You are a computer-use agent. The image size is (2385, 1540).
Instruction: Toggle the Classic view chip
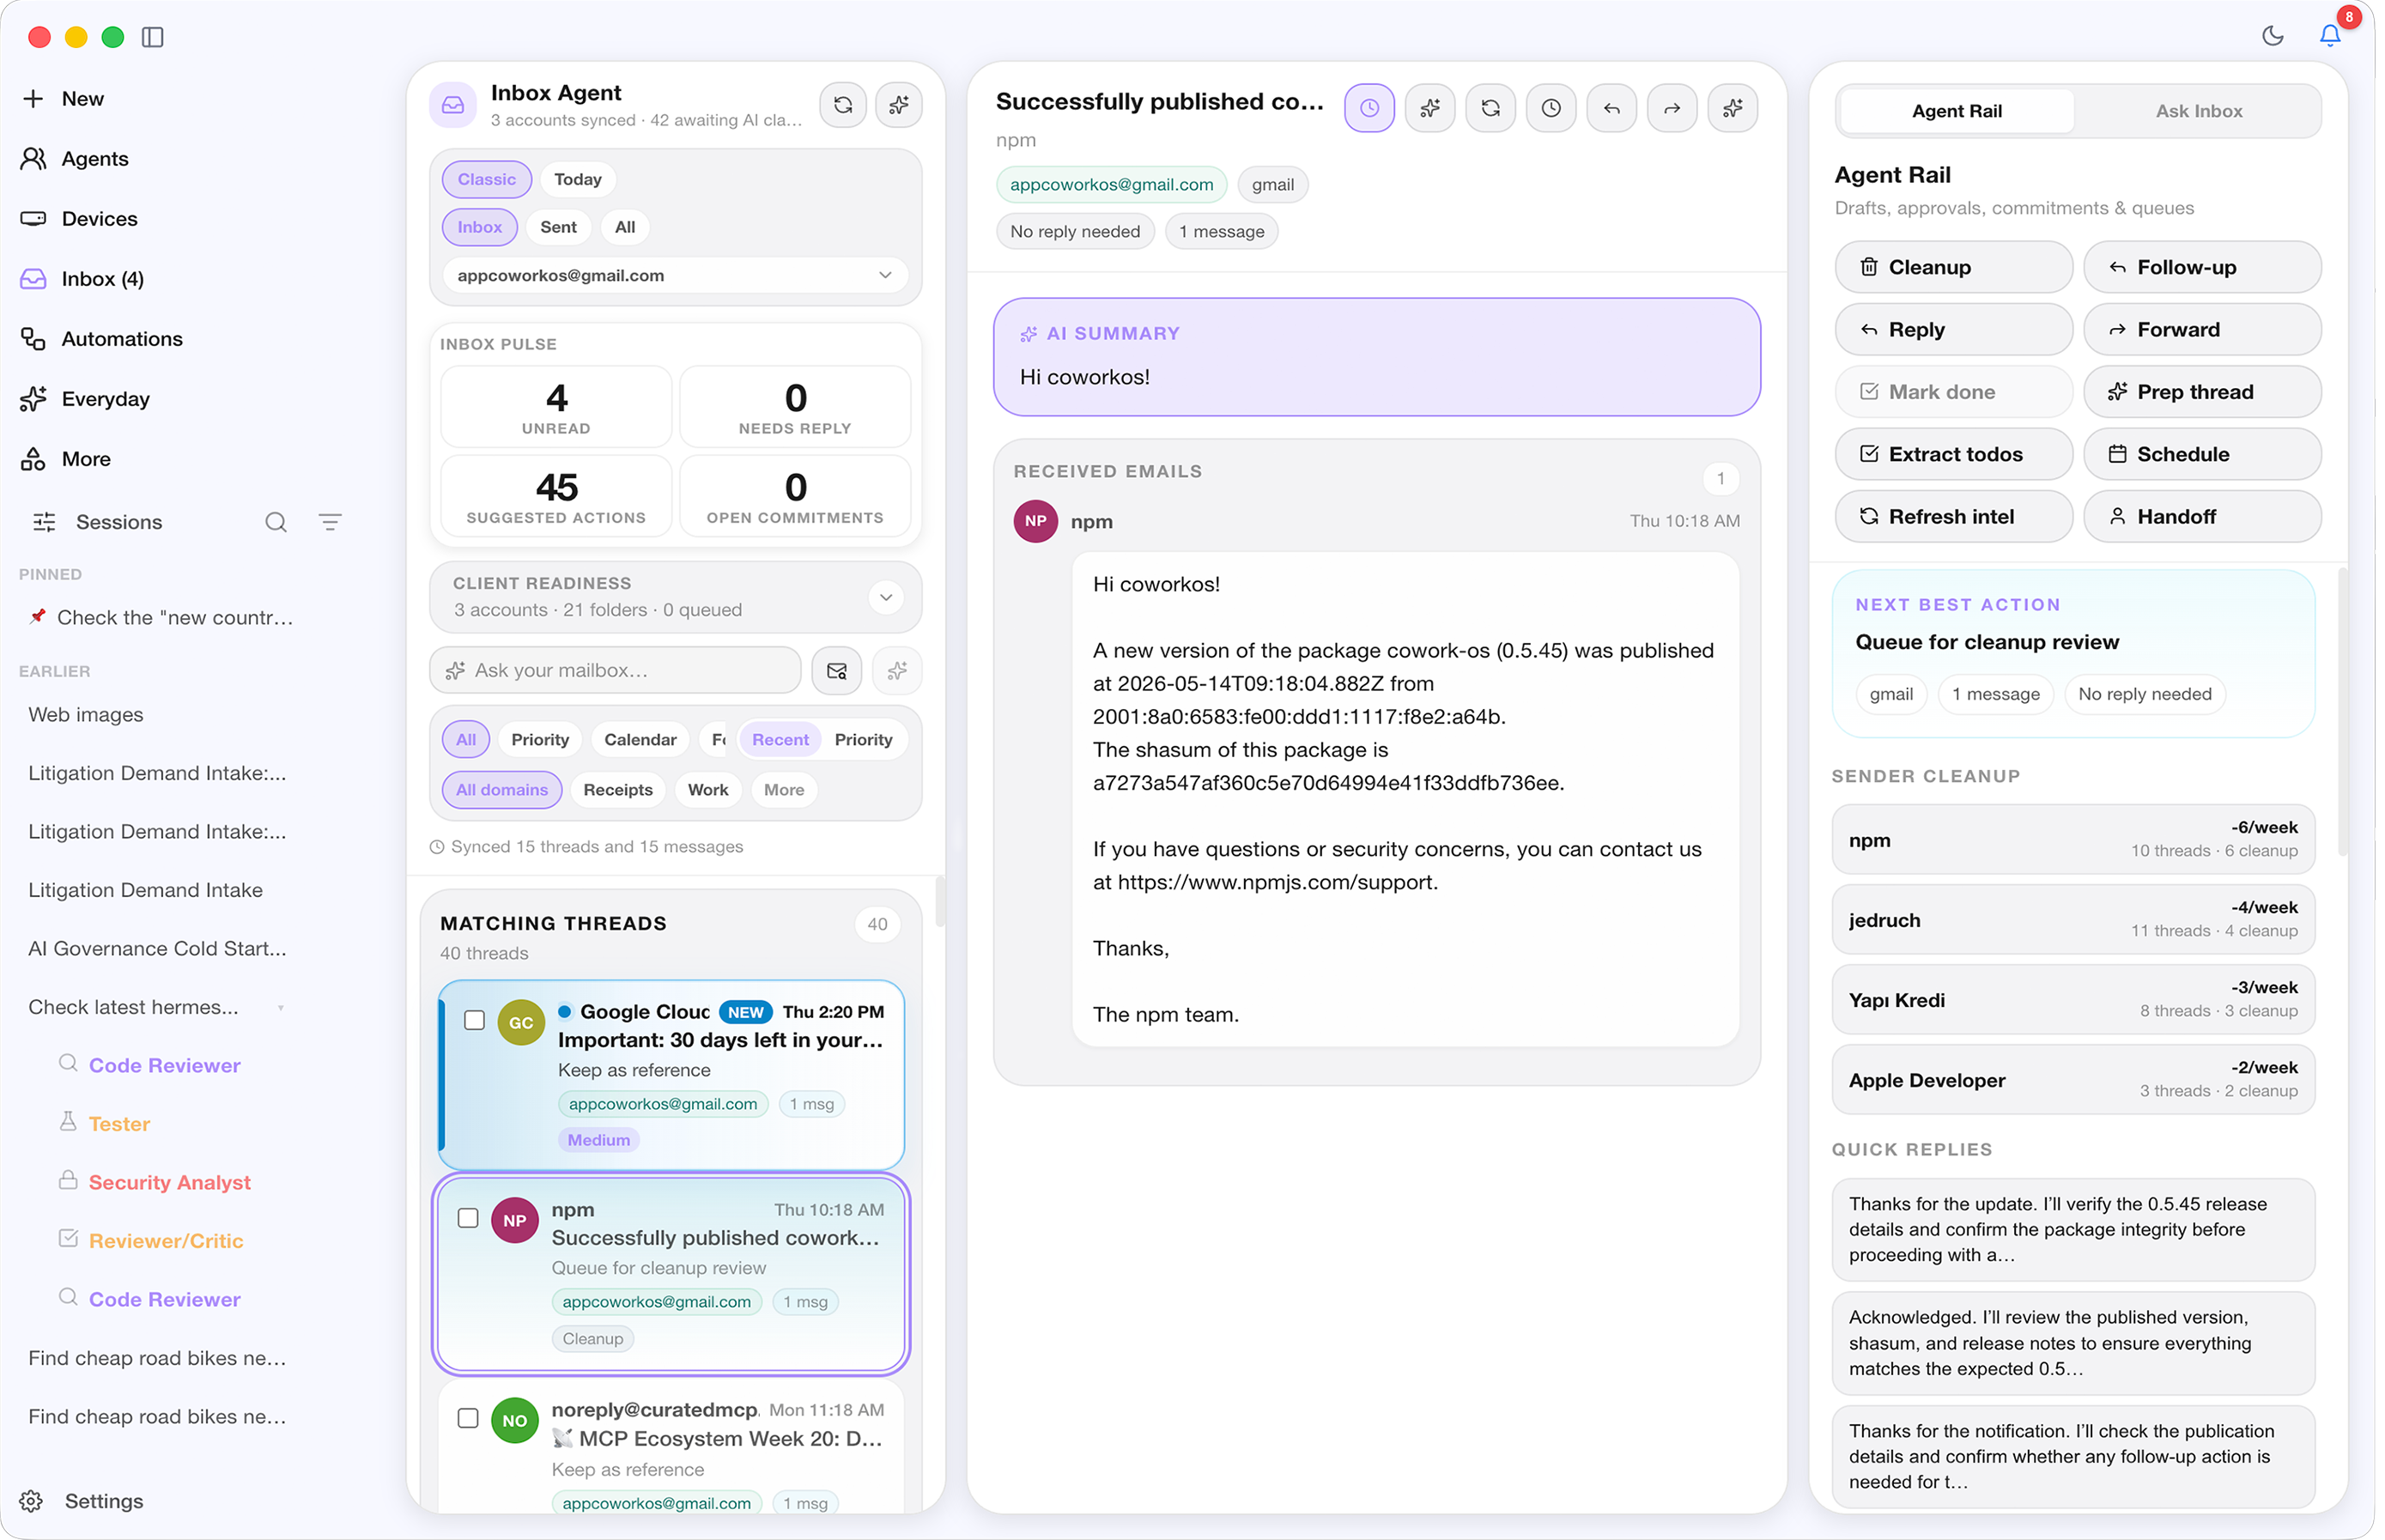point(487,179)
